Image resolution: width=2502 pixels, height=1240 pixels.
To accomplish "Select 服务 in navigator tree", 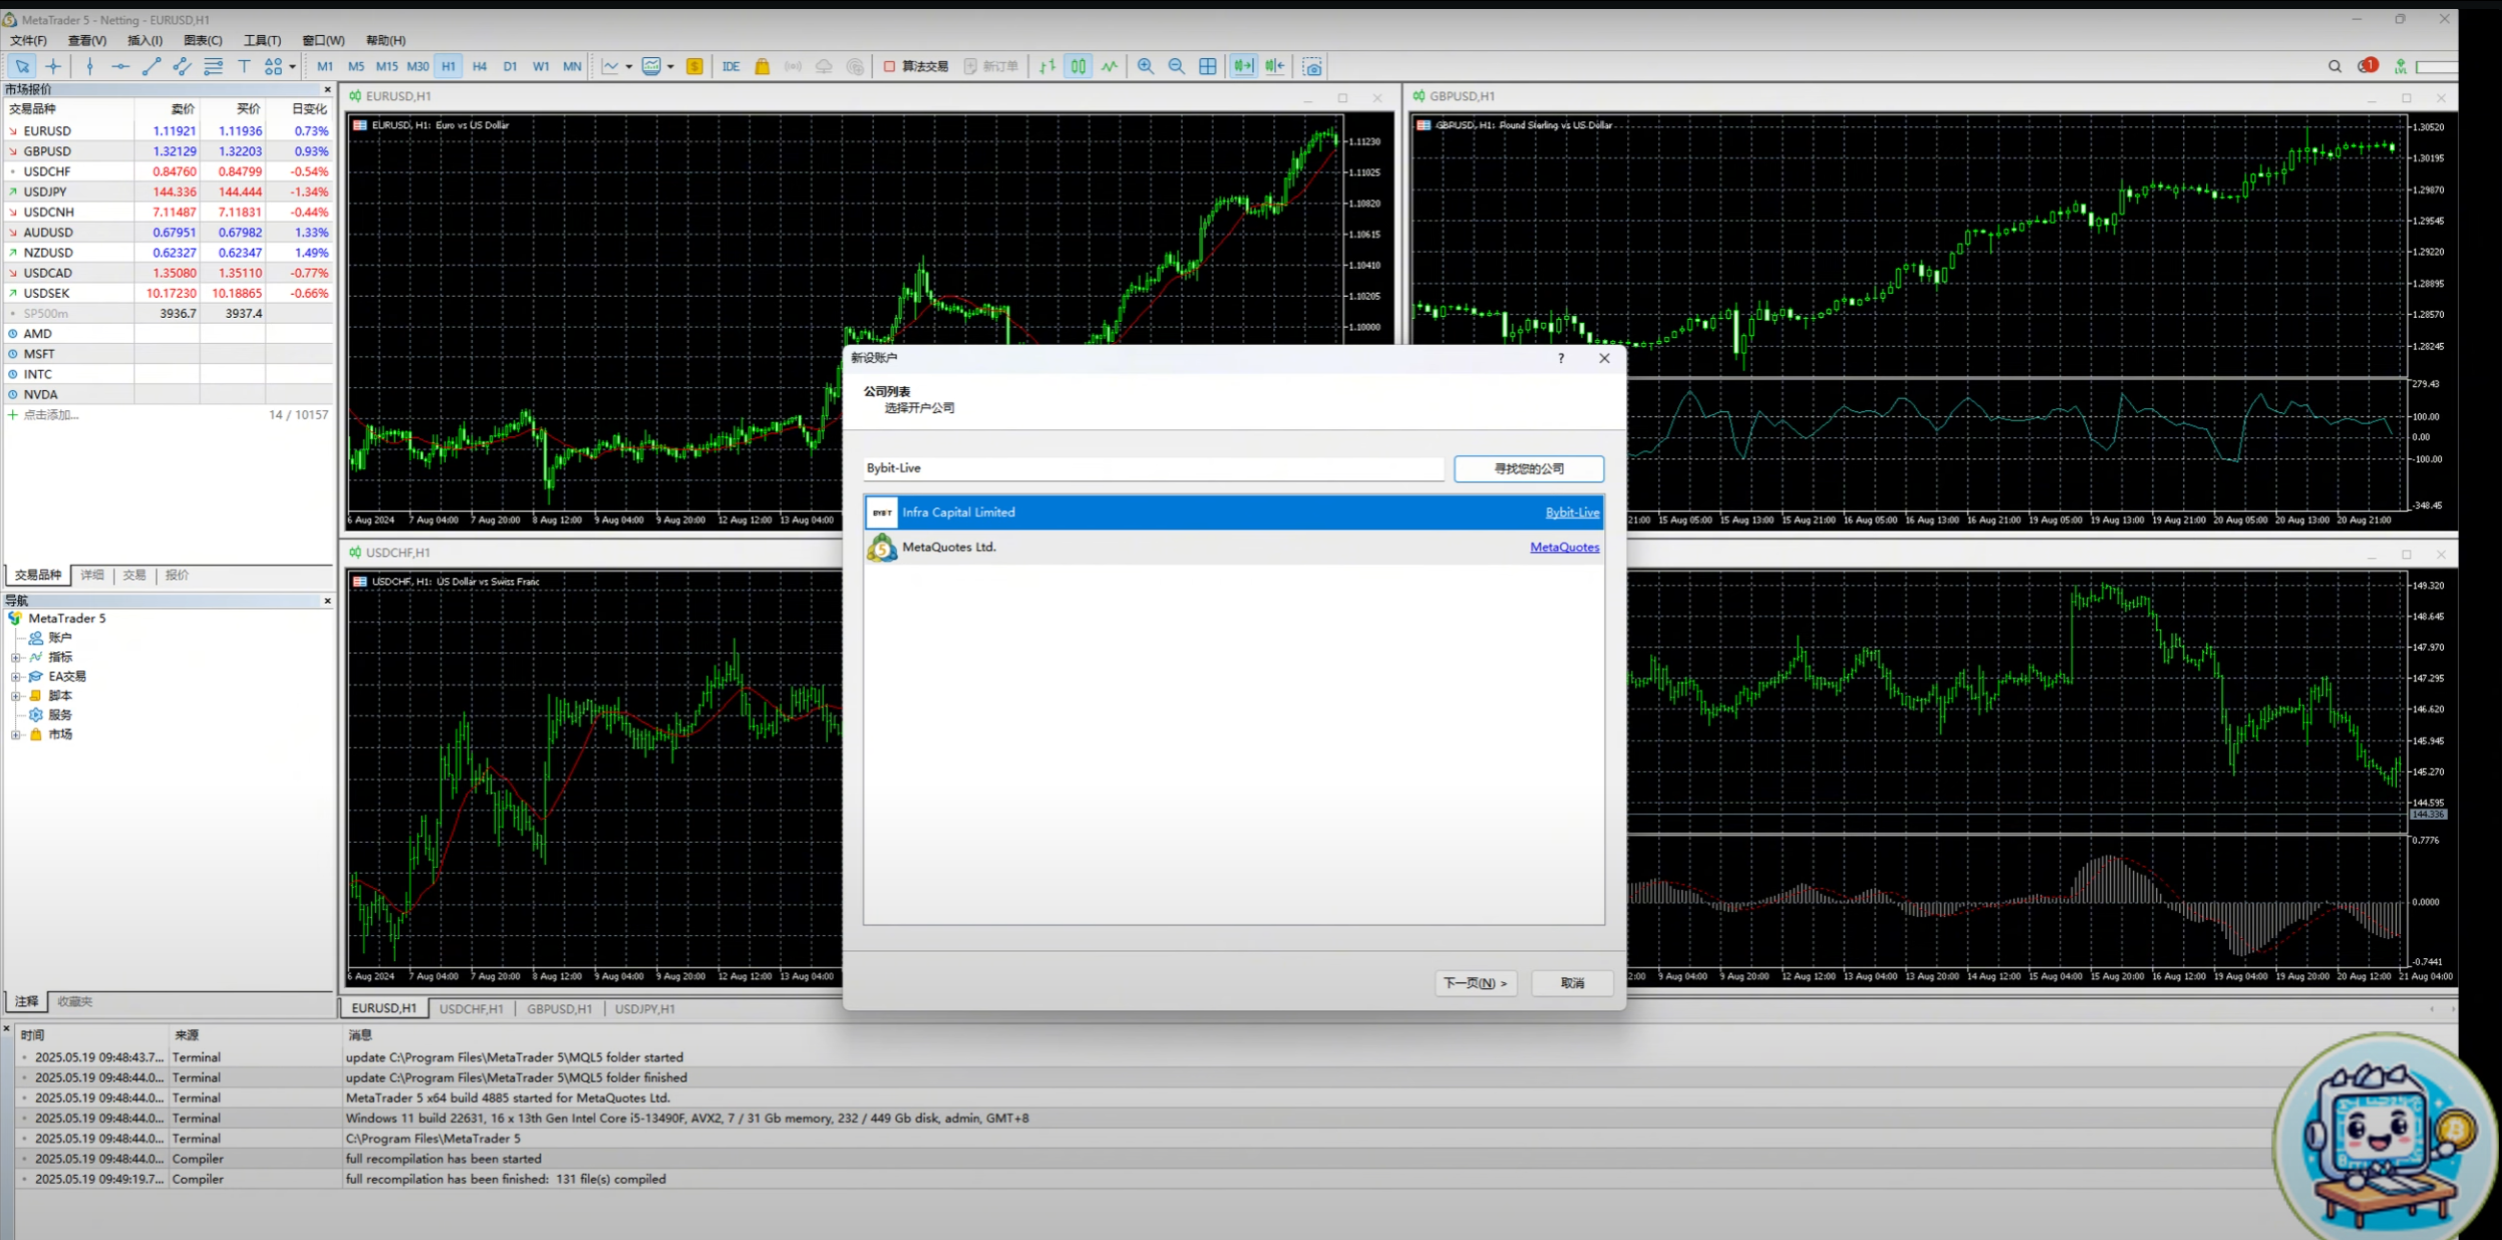I will coord(60,715).
